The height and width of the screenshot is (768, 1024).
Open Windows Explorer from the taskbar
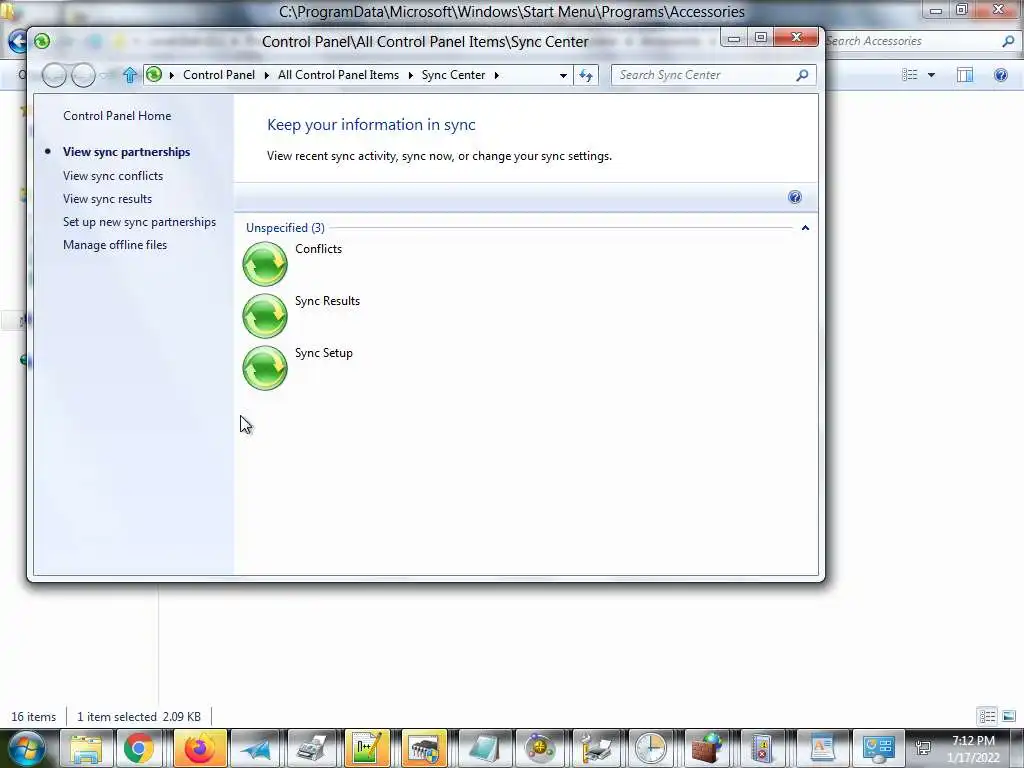coord(86,748)
